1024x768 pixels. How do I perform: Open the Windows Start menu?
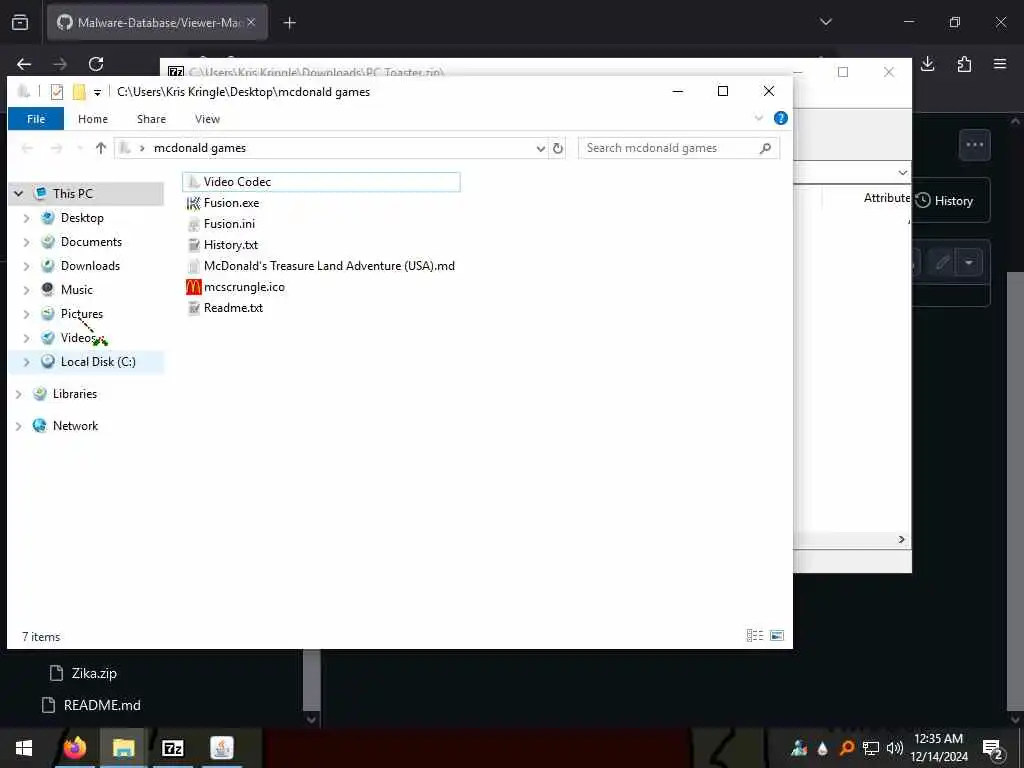point(24,748)
